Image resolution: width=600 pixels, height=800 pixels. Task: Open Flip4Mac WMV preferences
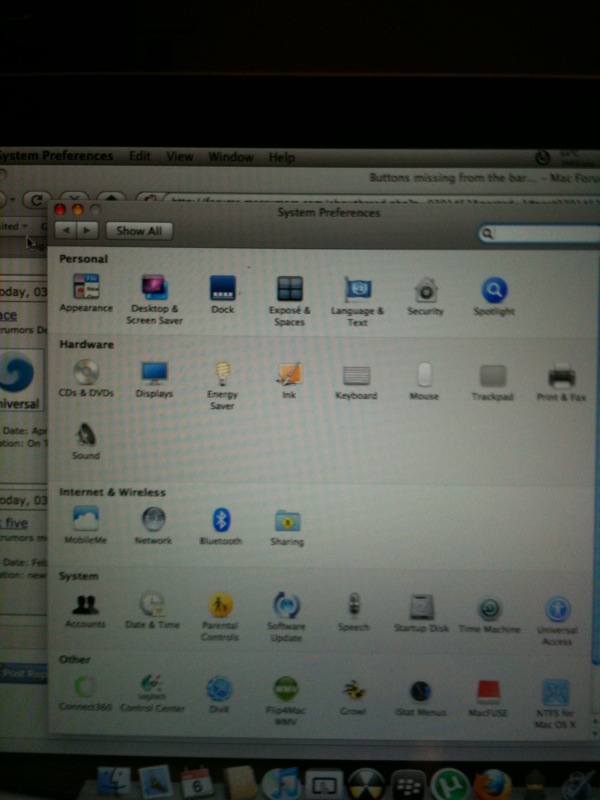click(286, 701)
